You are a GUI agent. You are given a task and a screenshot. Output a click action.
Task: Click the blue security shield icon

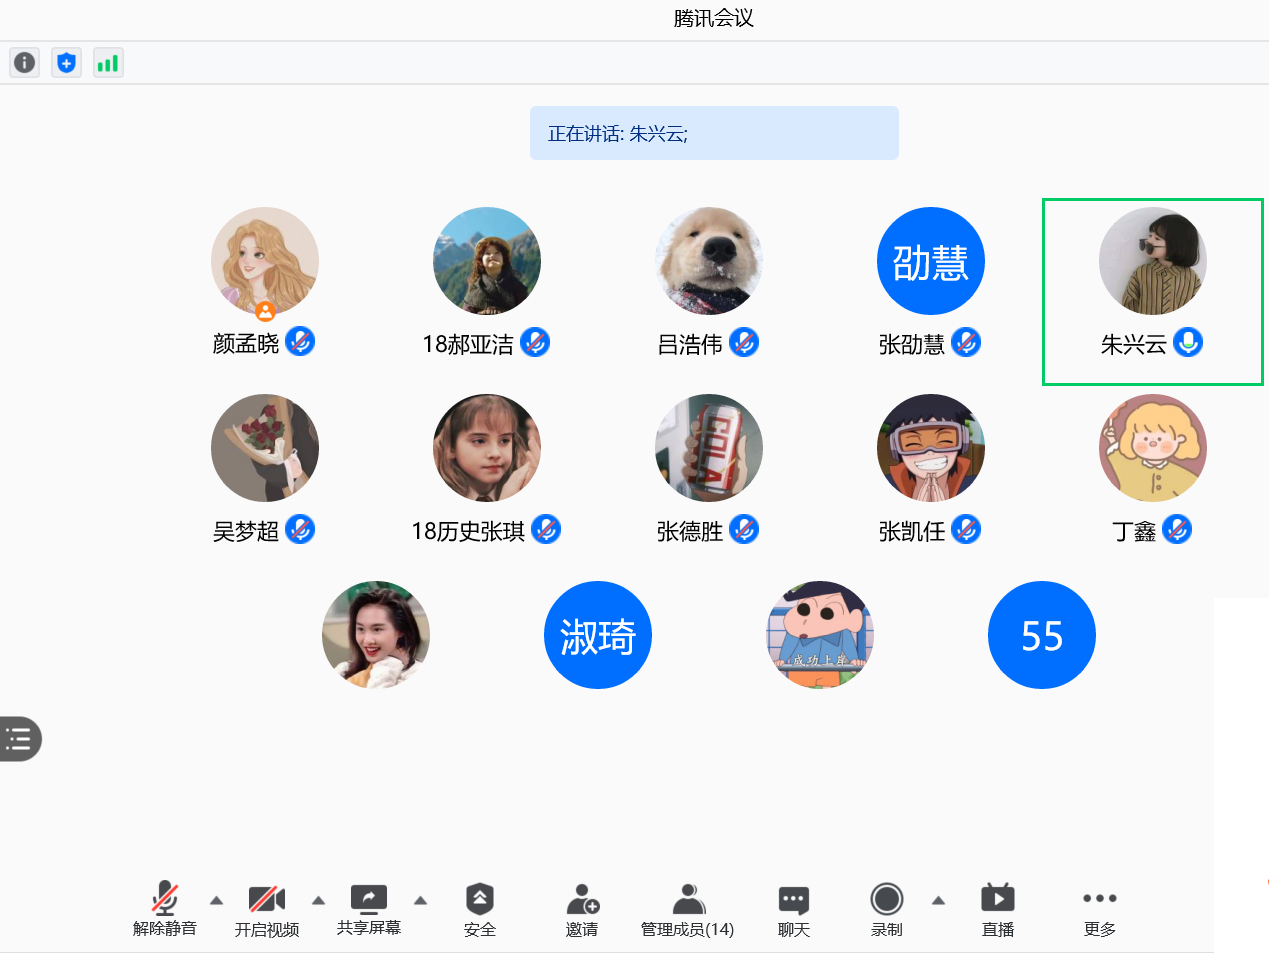pos(67,63)
